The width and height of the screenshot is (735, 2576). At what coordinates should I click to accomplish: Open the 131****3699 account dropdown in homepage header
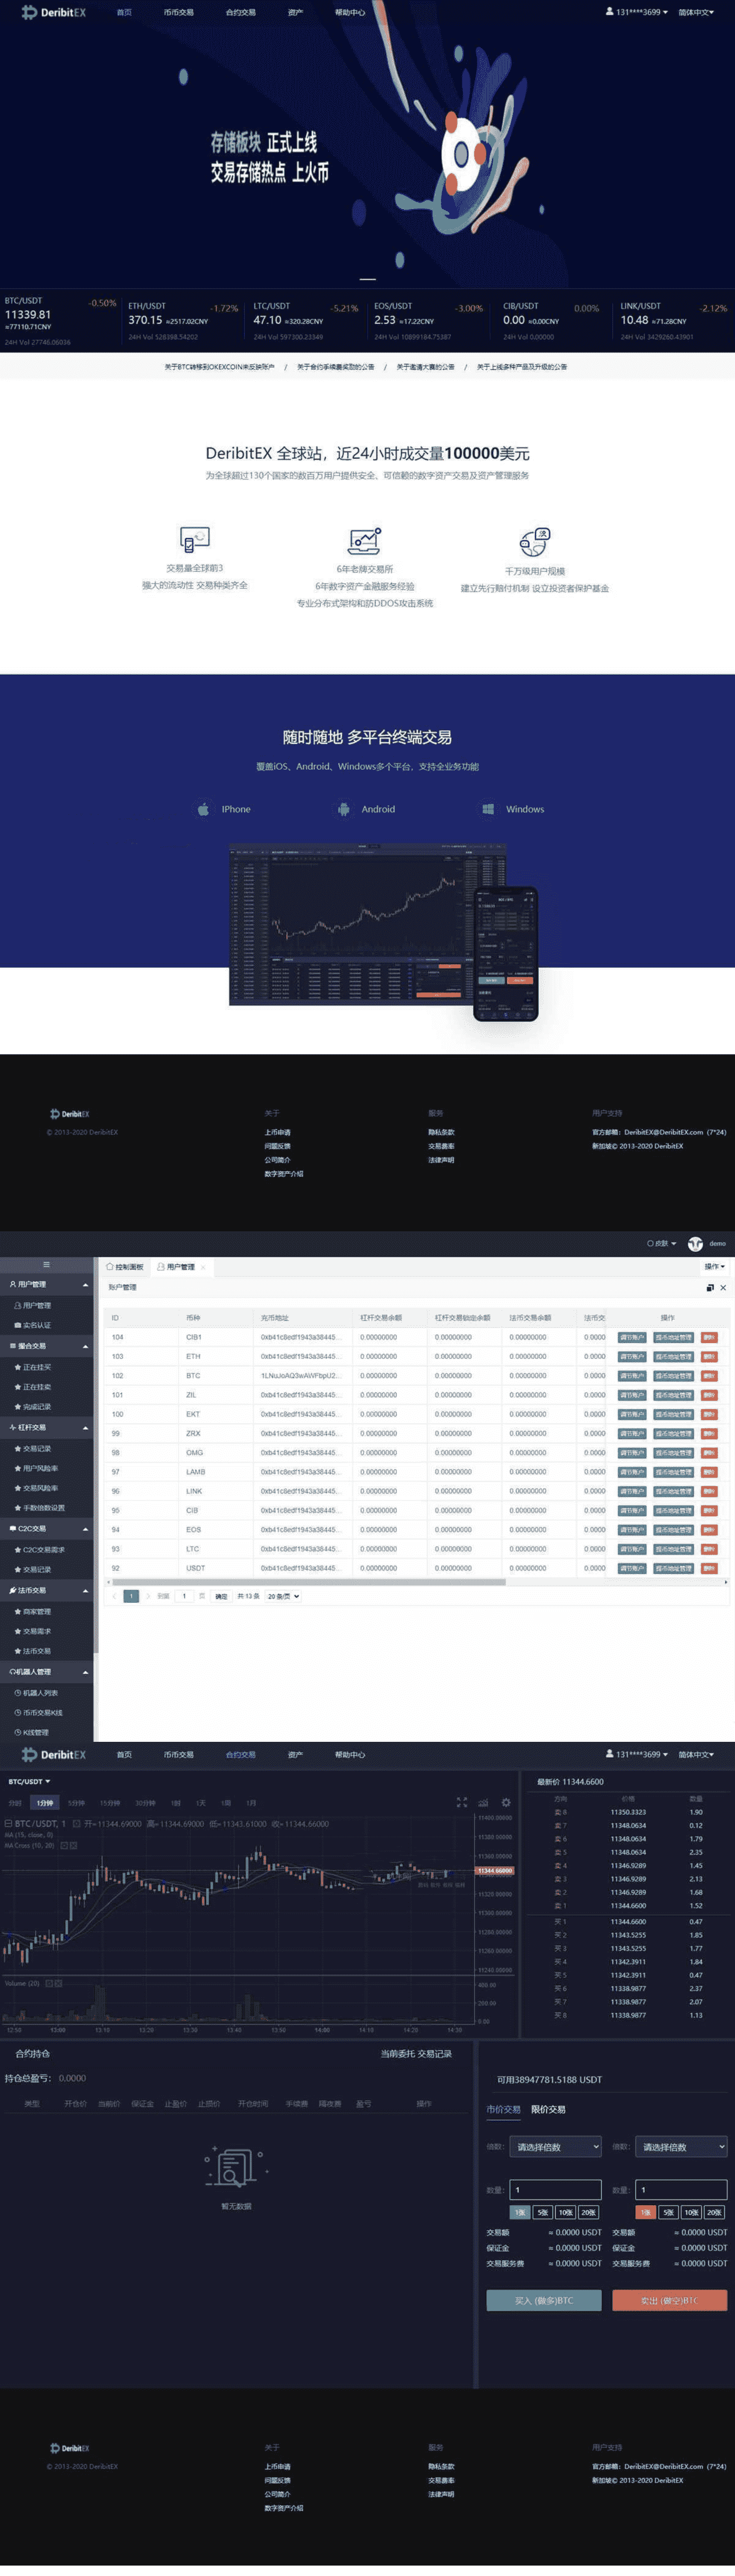point(637,12)
